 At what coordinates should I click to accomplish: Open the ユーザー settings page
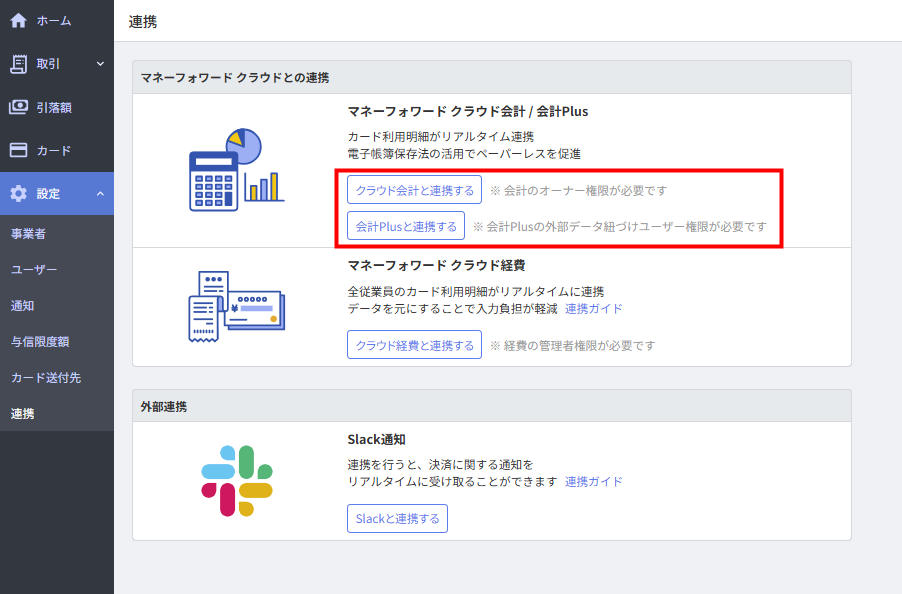click(x=57, y=269)
